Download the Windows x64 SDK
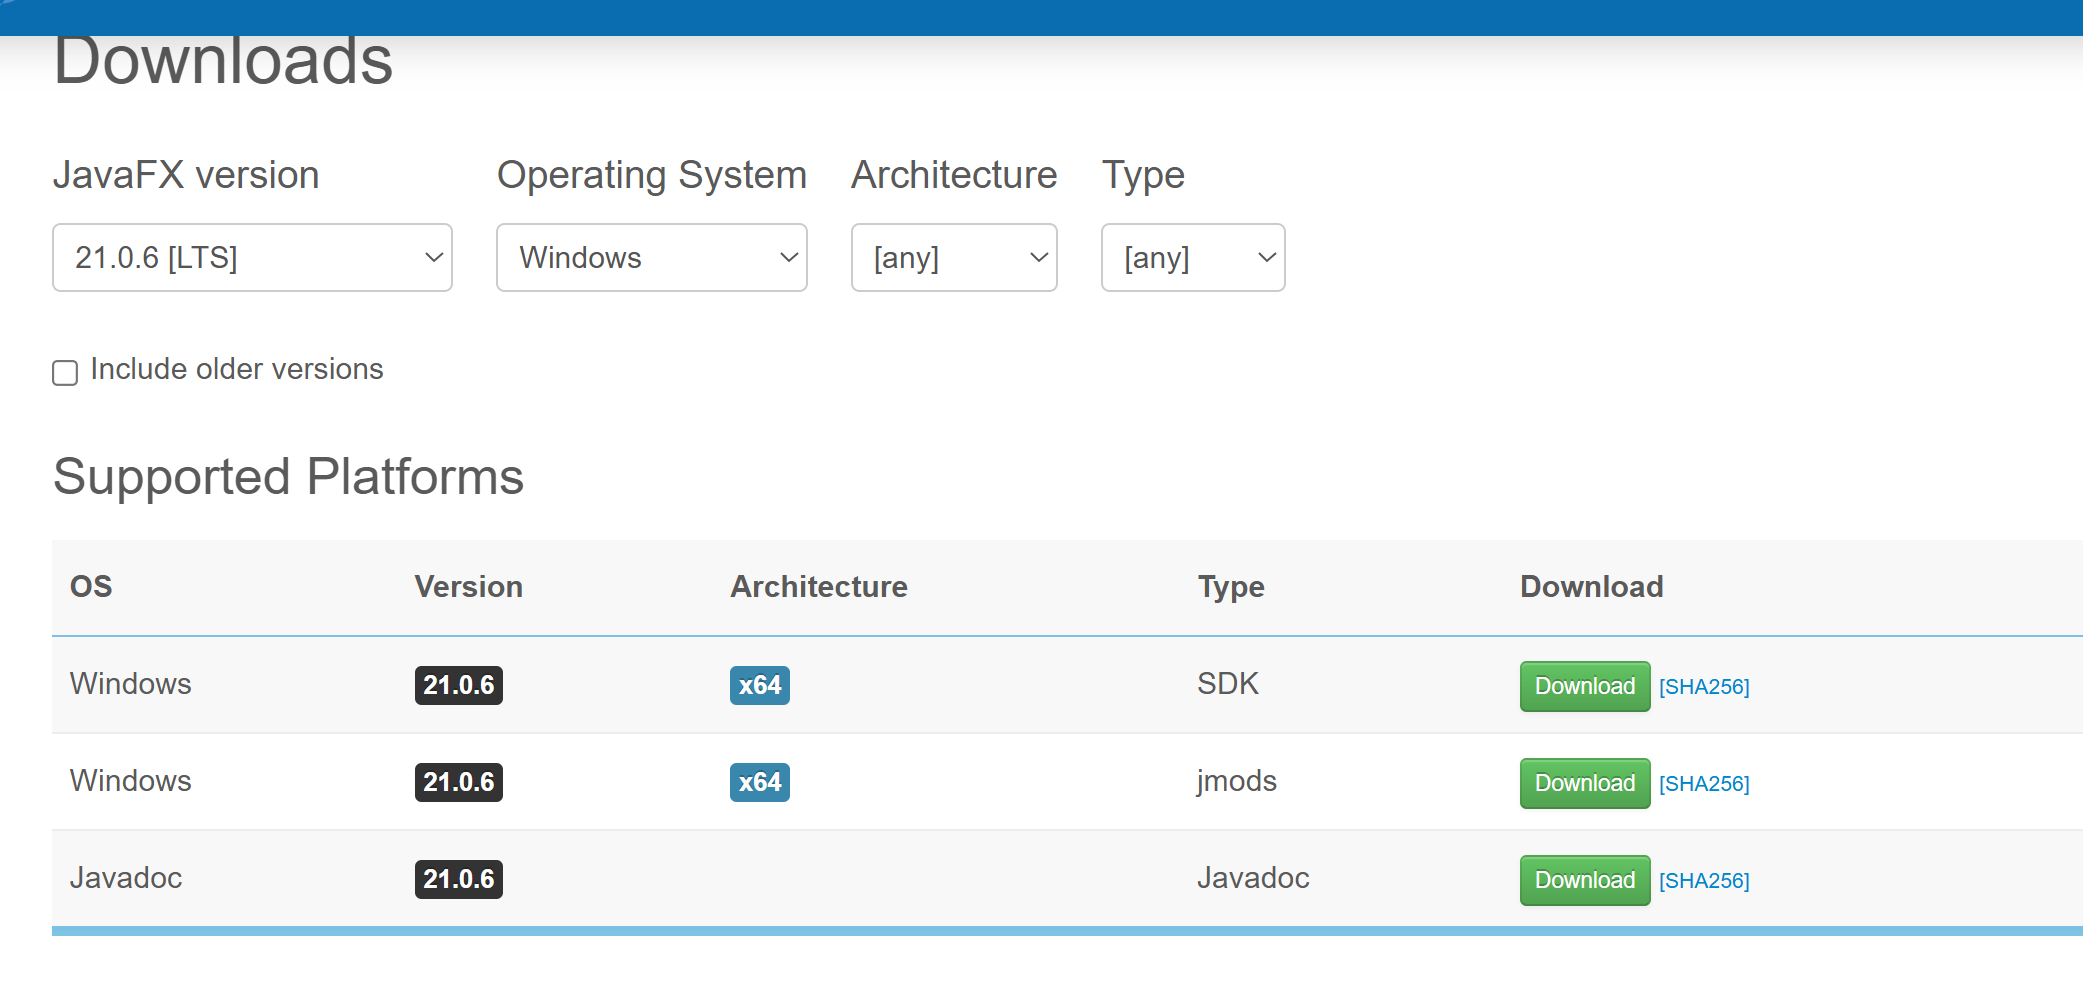The height and width of the screenshot is (984, 2083). tap(1584, 686)
